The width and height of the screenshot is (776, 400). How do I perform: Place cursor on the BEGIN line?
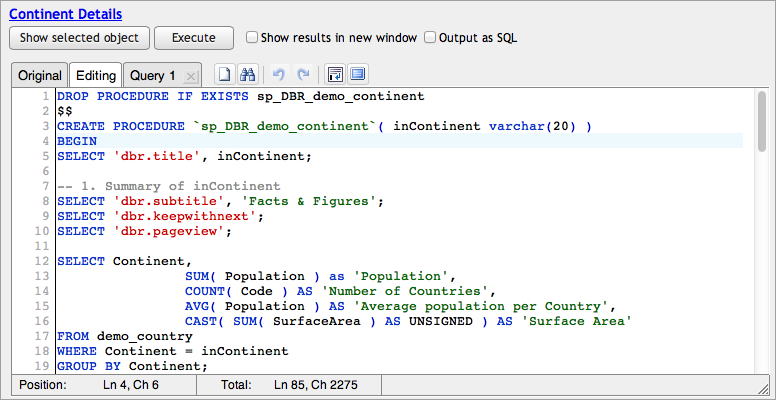tap(77, 141)
